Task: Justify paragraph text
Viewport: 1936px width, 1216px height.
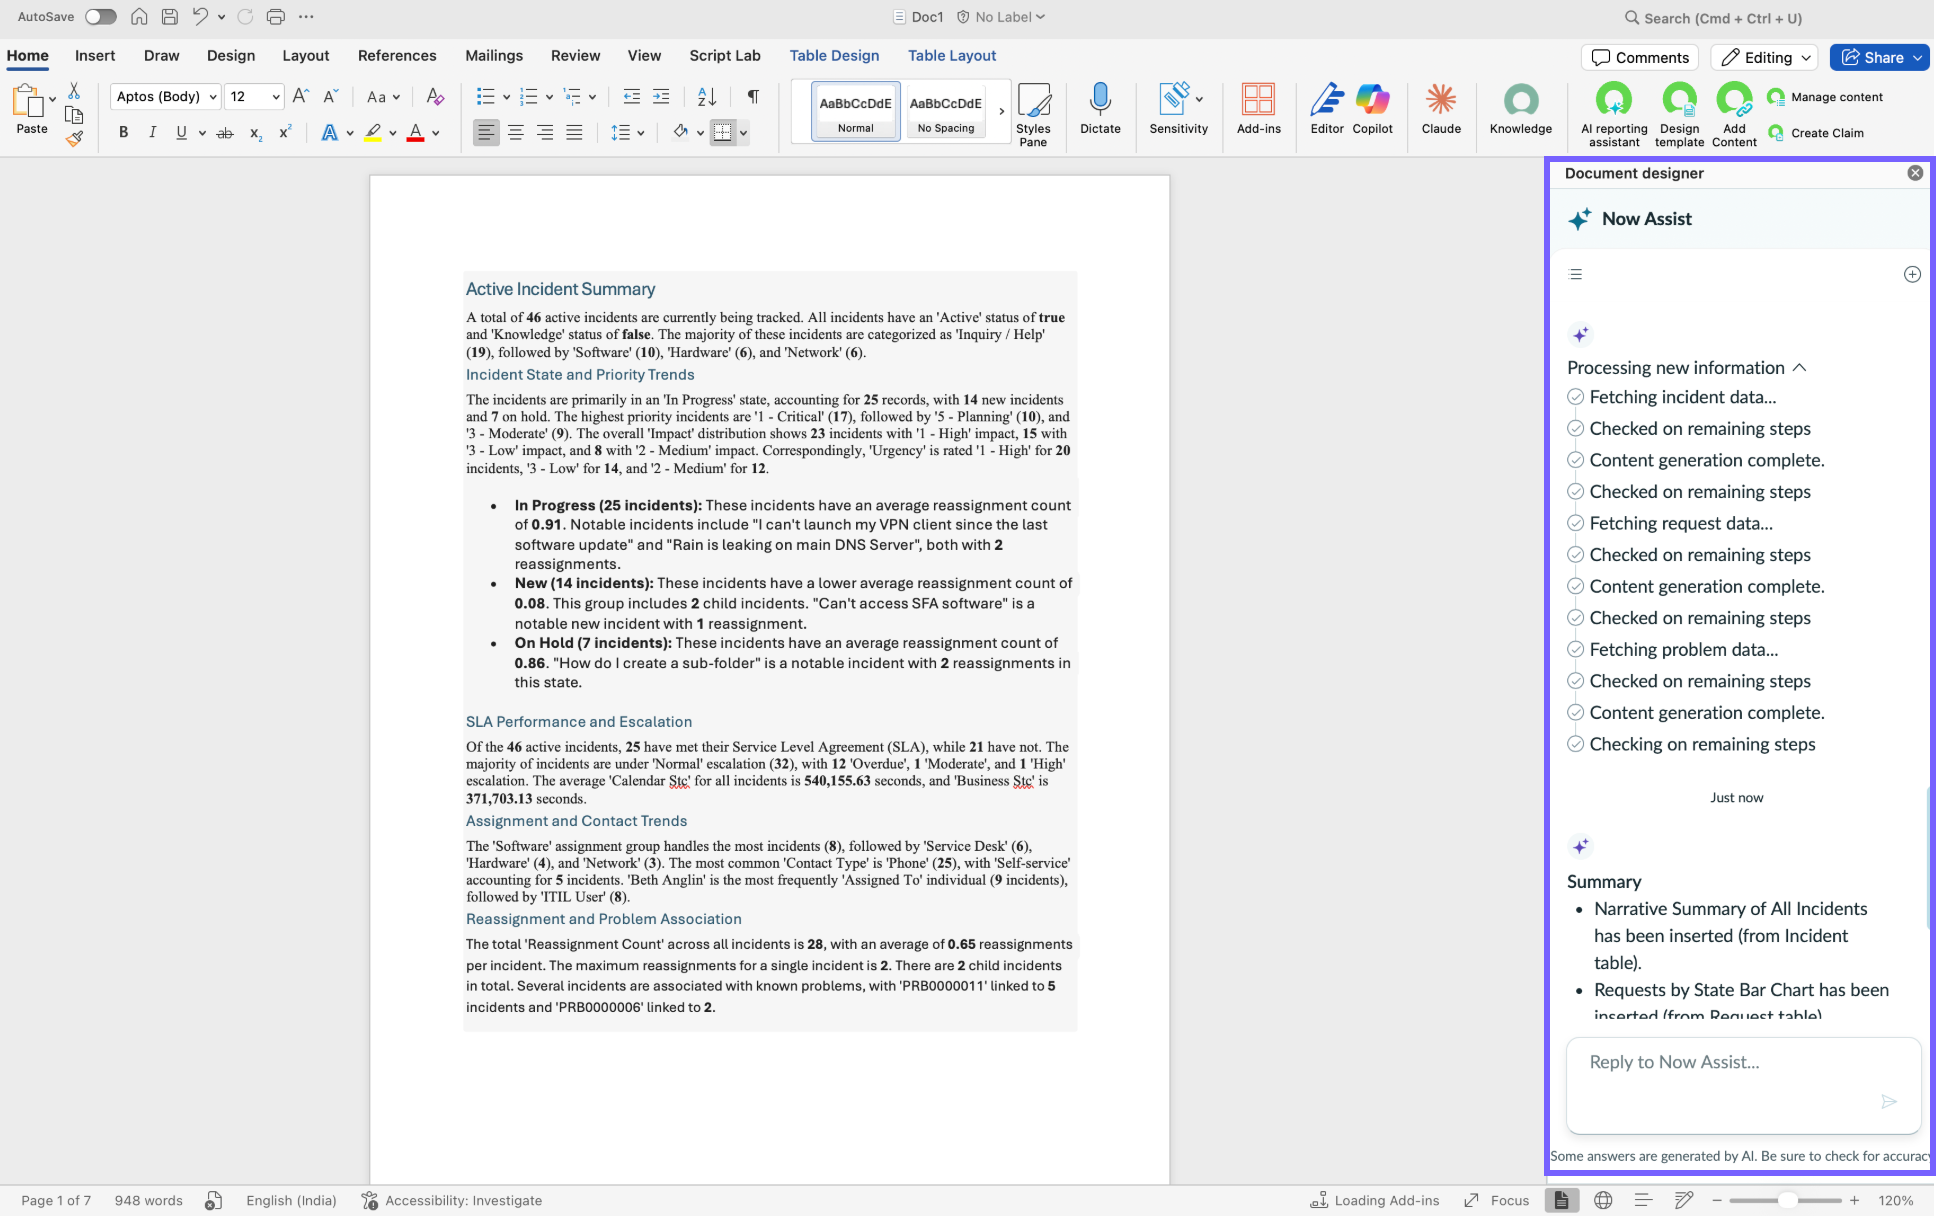Action: (x=574, y=132)
